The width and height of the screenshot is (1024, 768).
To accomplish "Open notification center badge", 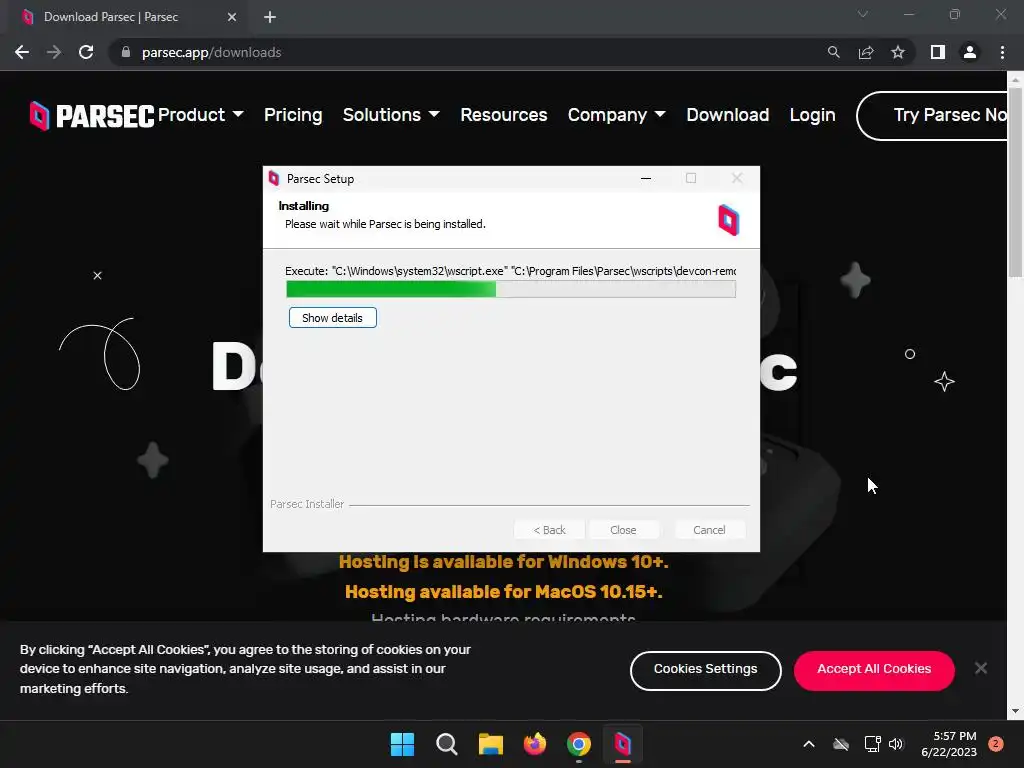I will (x=995, y=744).
